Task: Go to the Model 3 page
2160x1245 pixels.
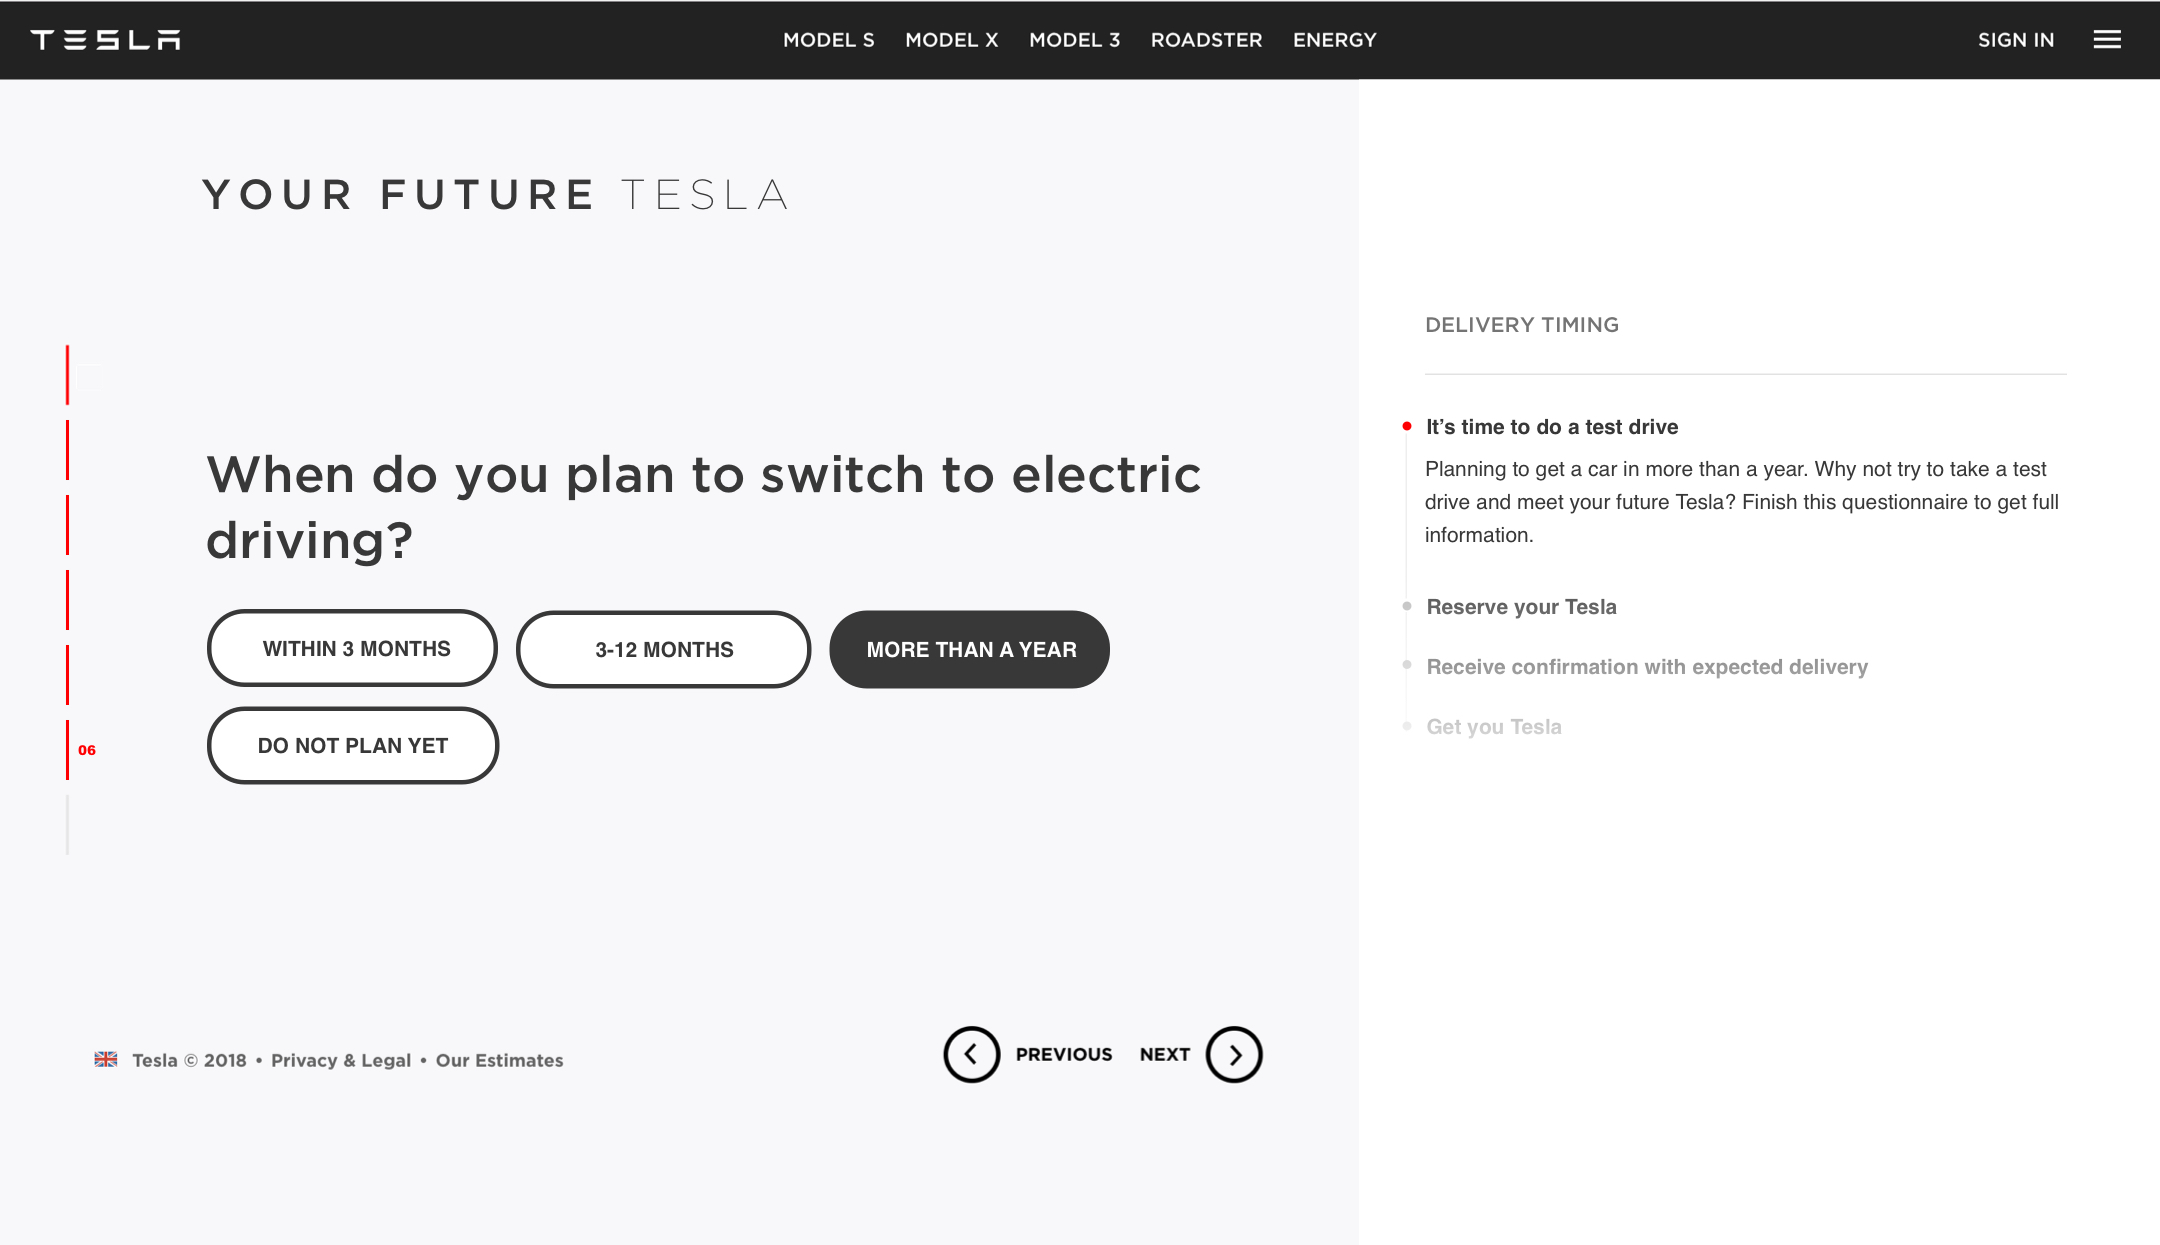Action: pos(1074,40)
